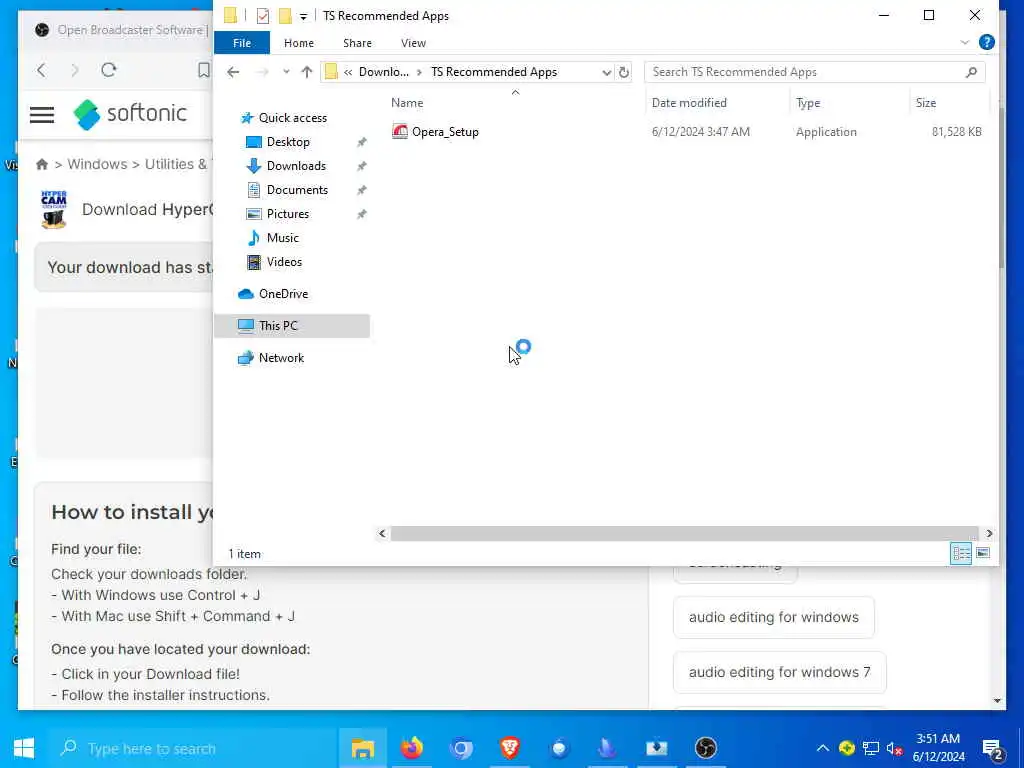
Task: Open File Explorer from taskbar
Action: tap(362, 748)
